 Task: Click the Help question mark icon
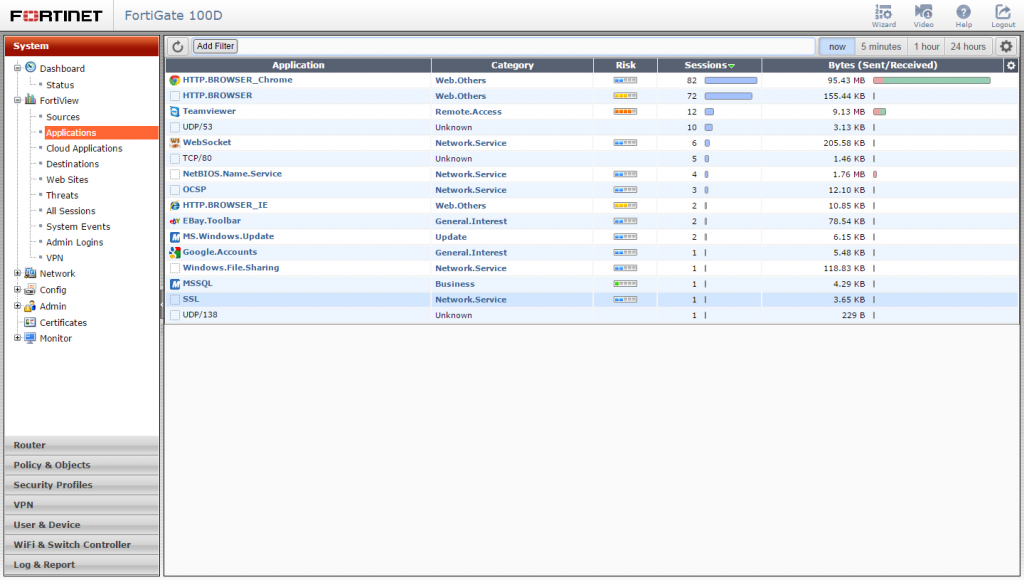[963, 15]
